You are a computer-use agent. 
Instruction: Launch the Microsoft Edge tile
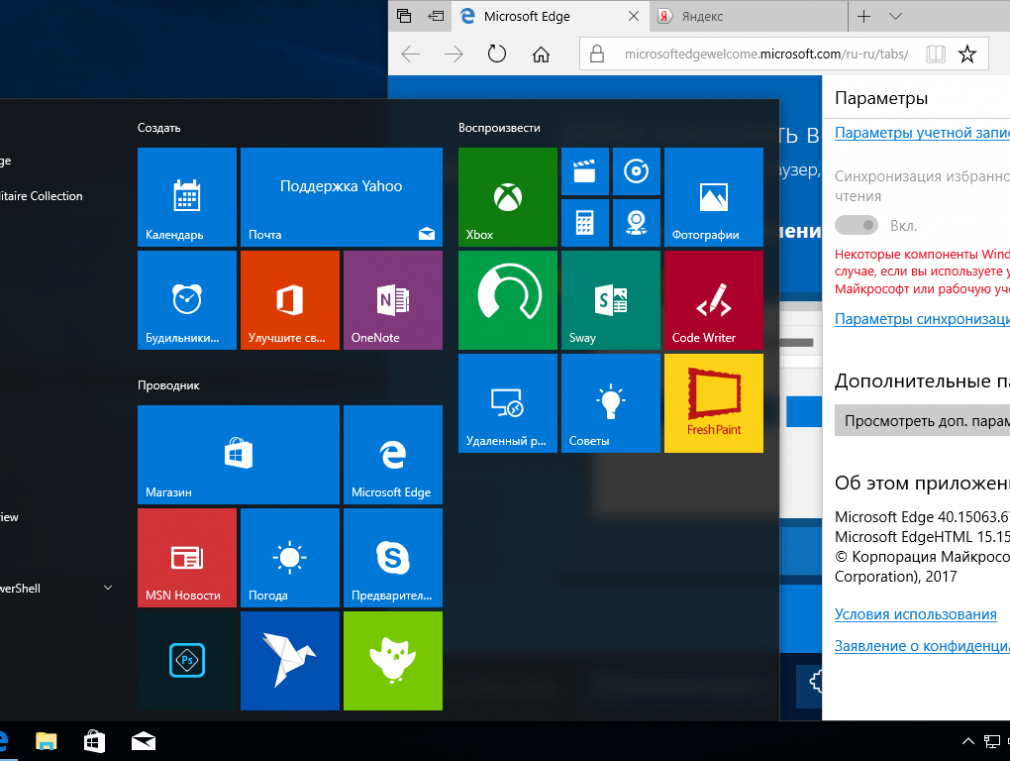(393, 455)
